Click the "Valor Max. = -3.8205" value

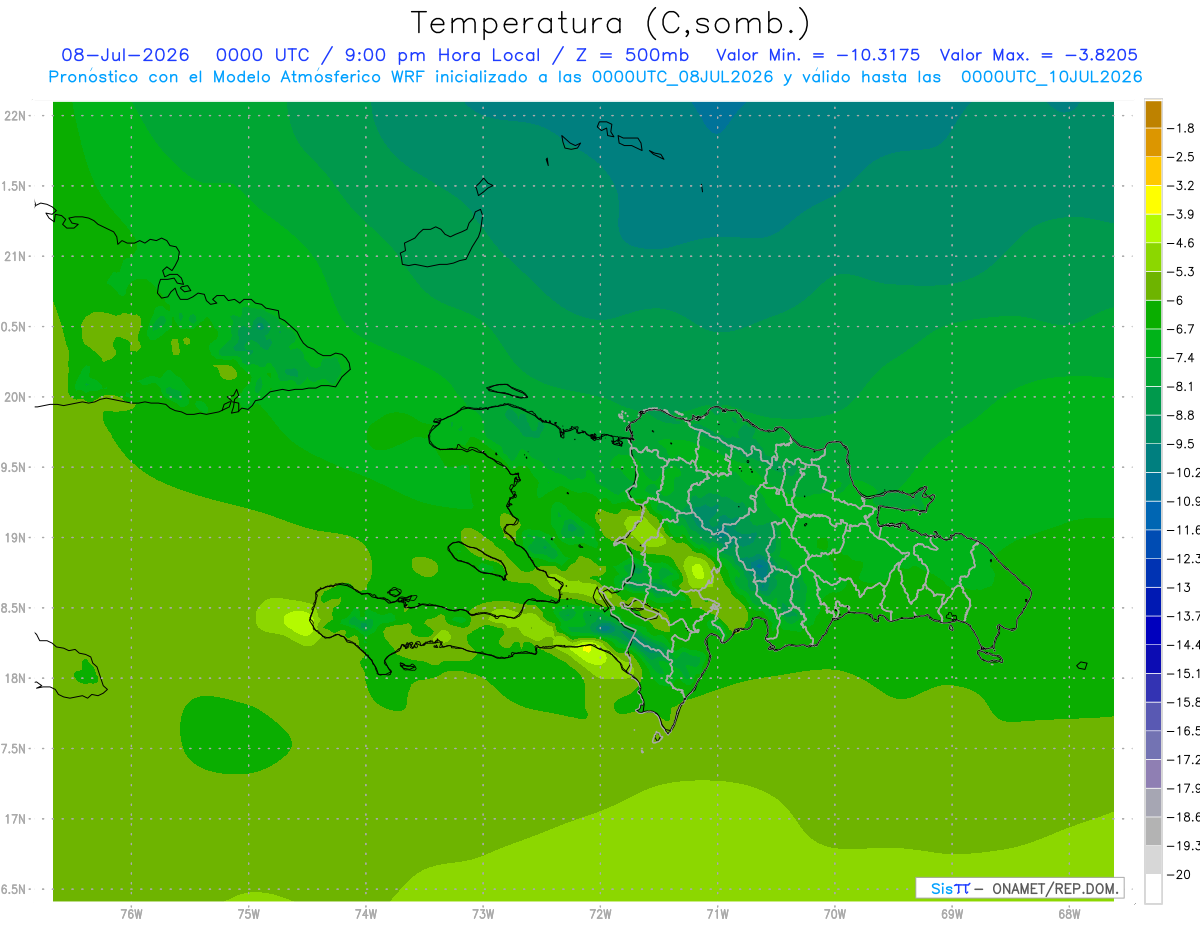tap(1039, 55)
